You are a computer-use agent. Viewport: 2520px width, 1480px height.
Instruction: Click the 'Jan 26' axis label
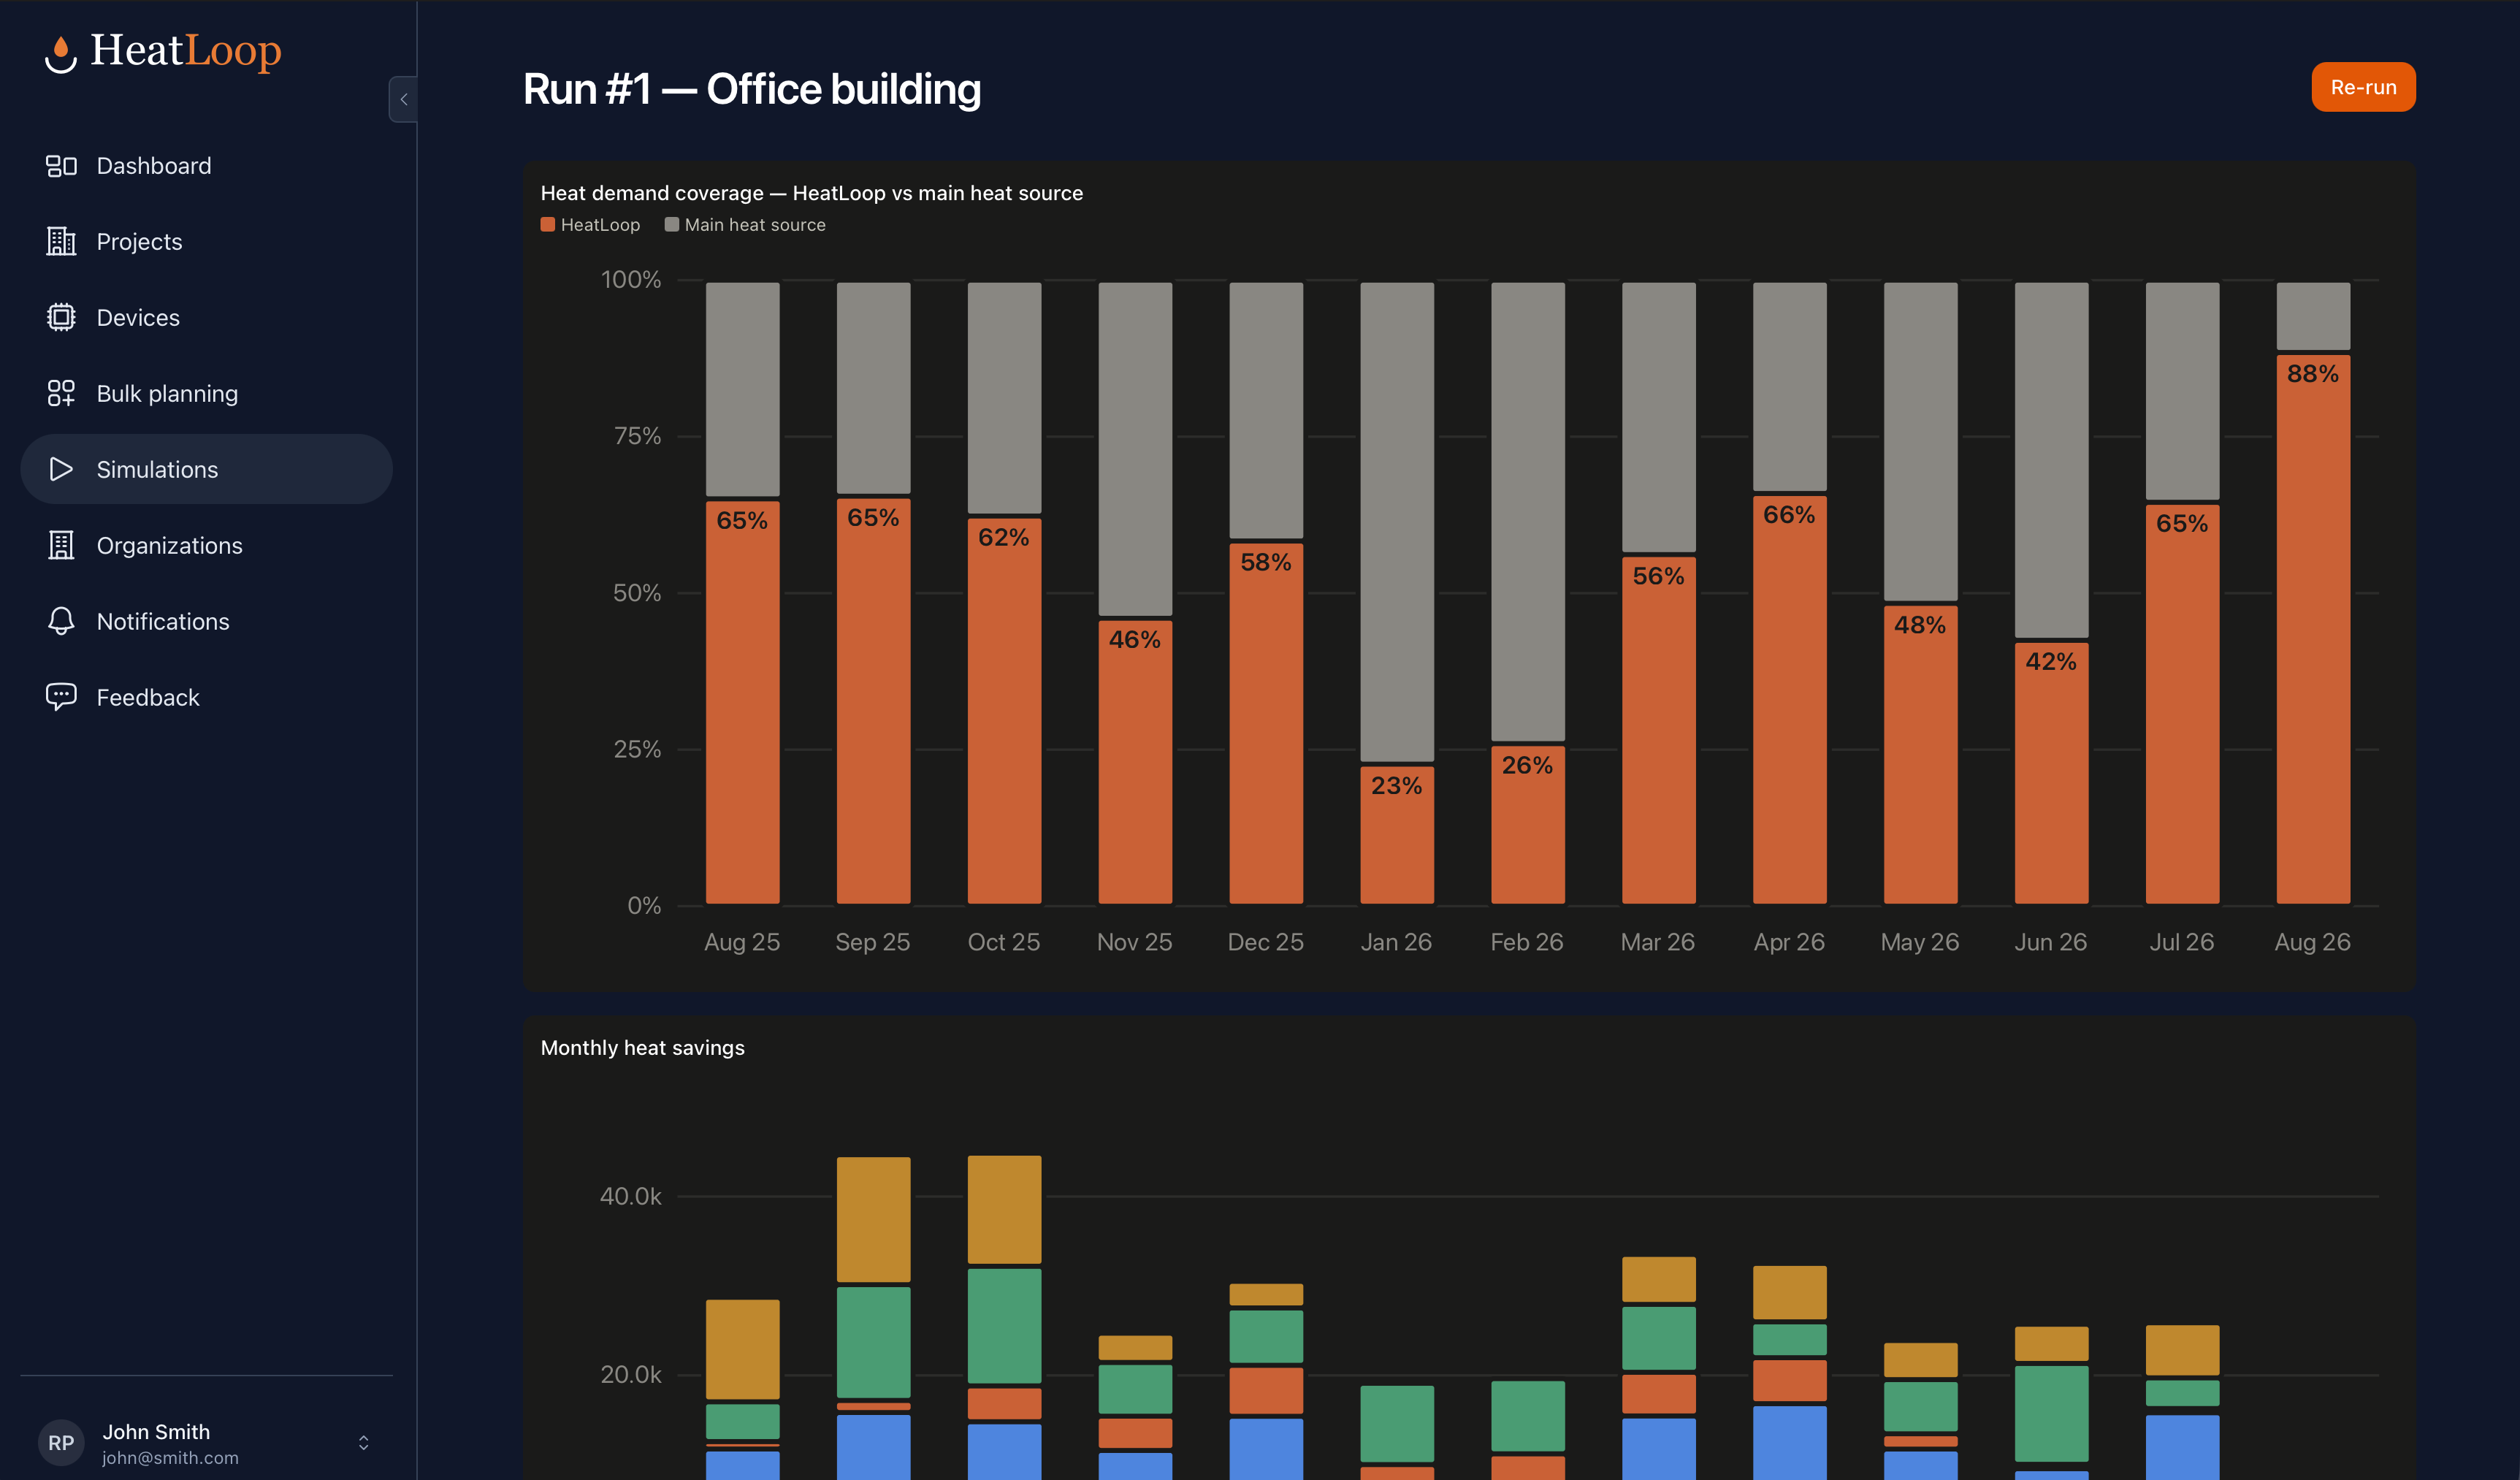[1396, 942]
